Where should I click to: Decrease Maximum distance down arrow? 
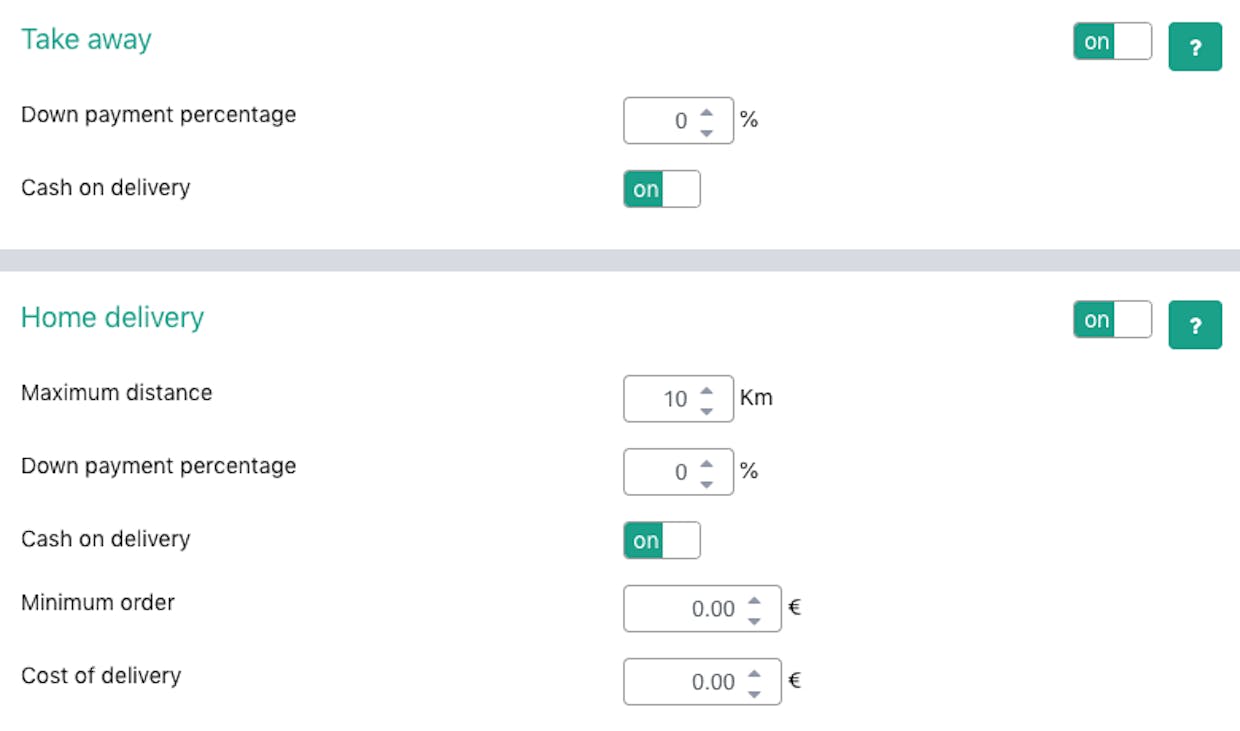[x=707, y=410]
